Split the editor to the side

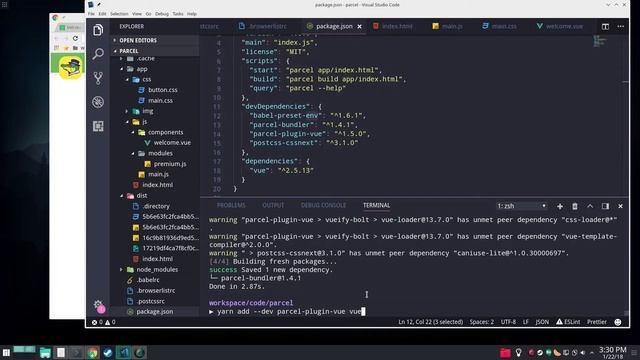coord(605,26)
